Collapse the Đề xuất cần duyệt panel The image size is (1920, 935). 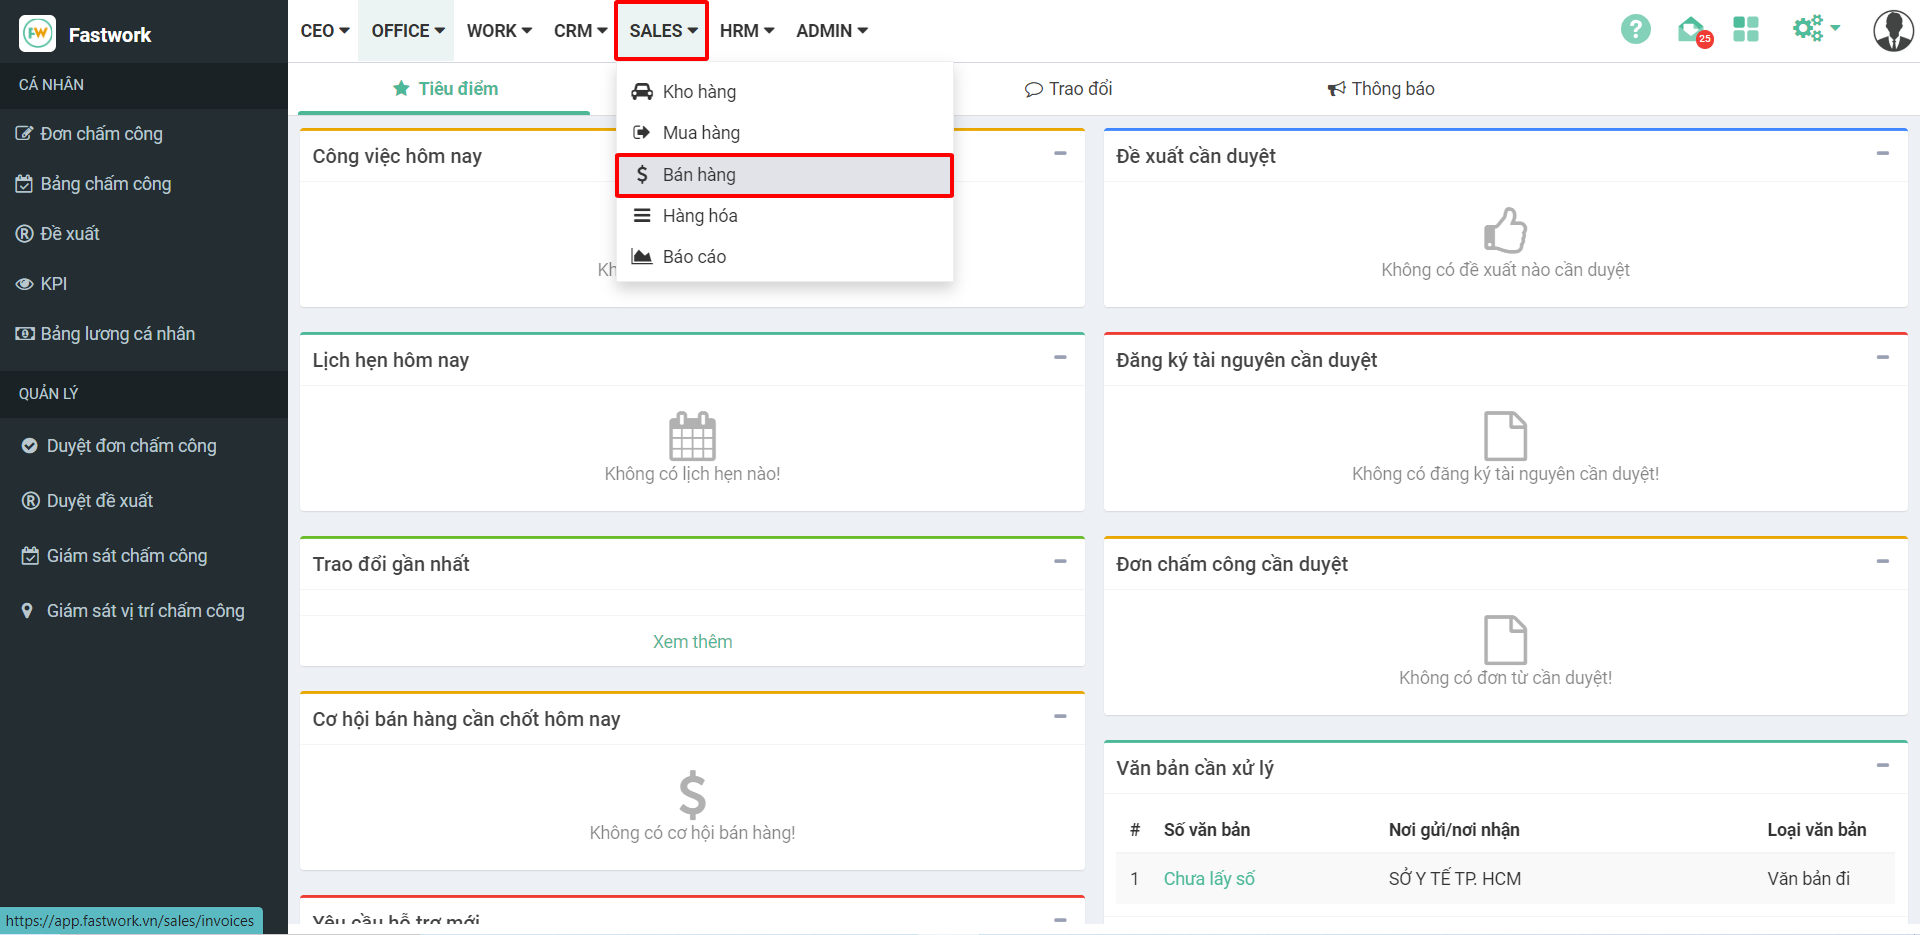click(1882, 154)
